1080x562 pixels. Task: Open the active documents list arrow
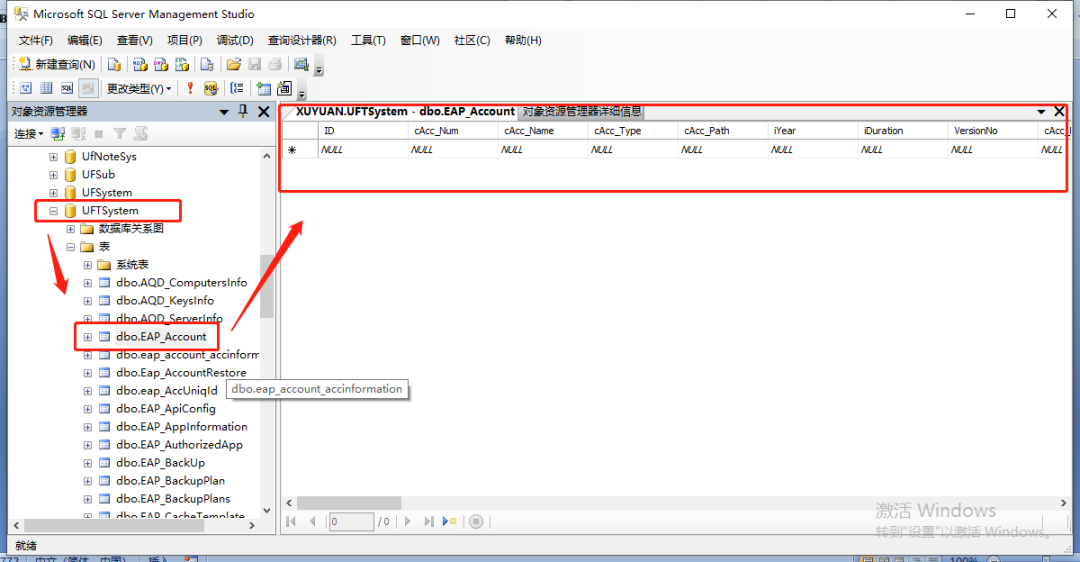(1041, 112)
